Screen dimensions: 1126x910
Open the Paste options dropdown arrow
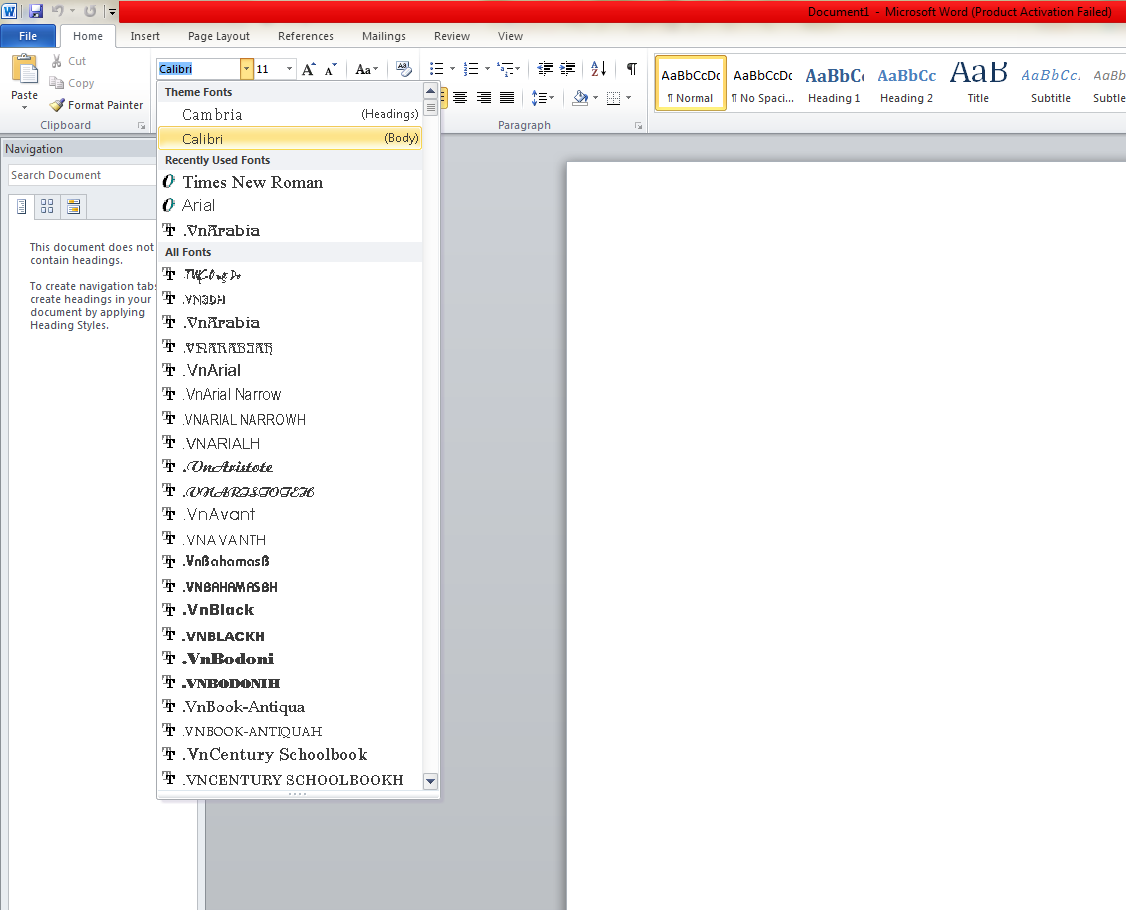24,107
